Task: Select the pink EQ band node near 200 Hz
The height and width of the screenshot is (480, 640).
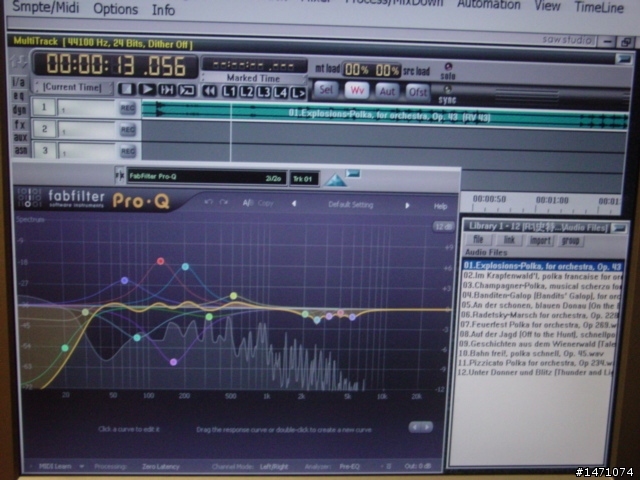Action: click(x=173, y=362)
